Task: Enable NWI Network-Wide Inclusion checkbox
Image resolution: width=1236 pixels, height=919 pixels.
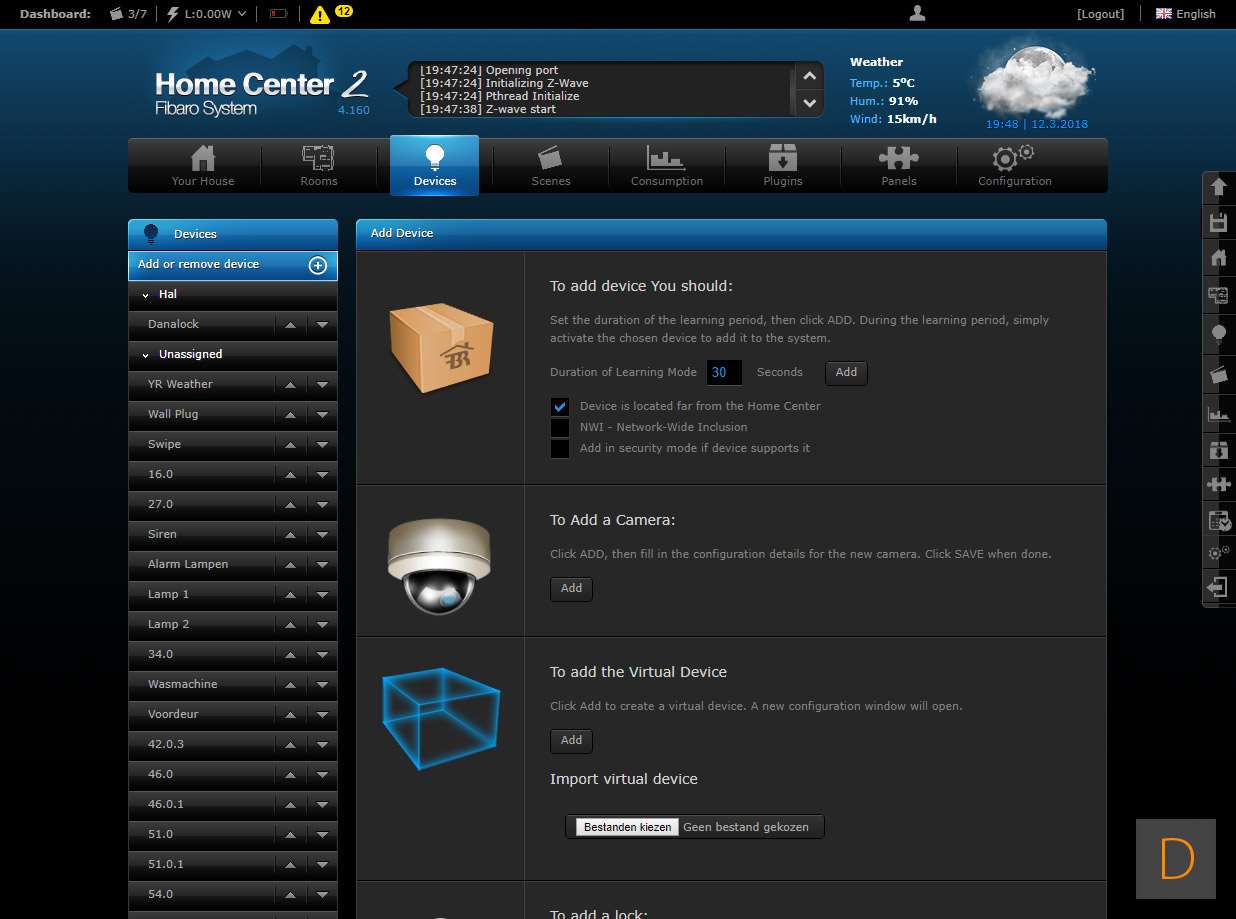Action: 560,427
